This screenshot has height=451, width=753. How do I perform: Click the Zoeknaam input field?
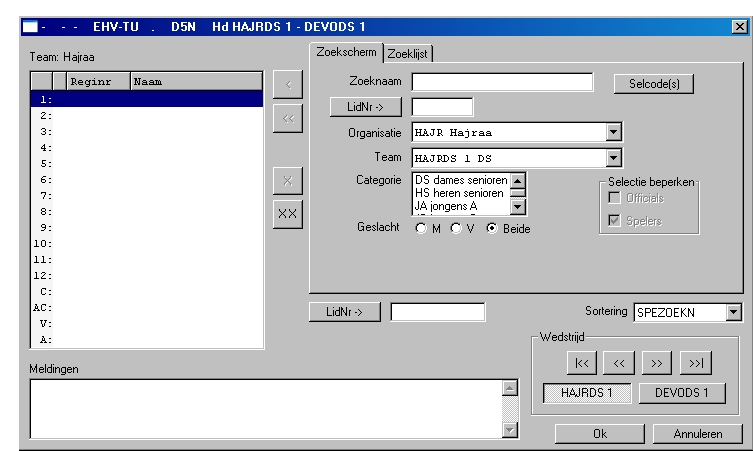click(x=502, y=82)
